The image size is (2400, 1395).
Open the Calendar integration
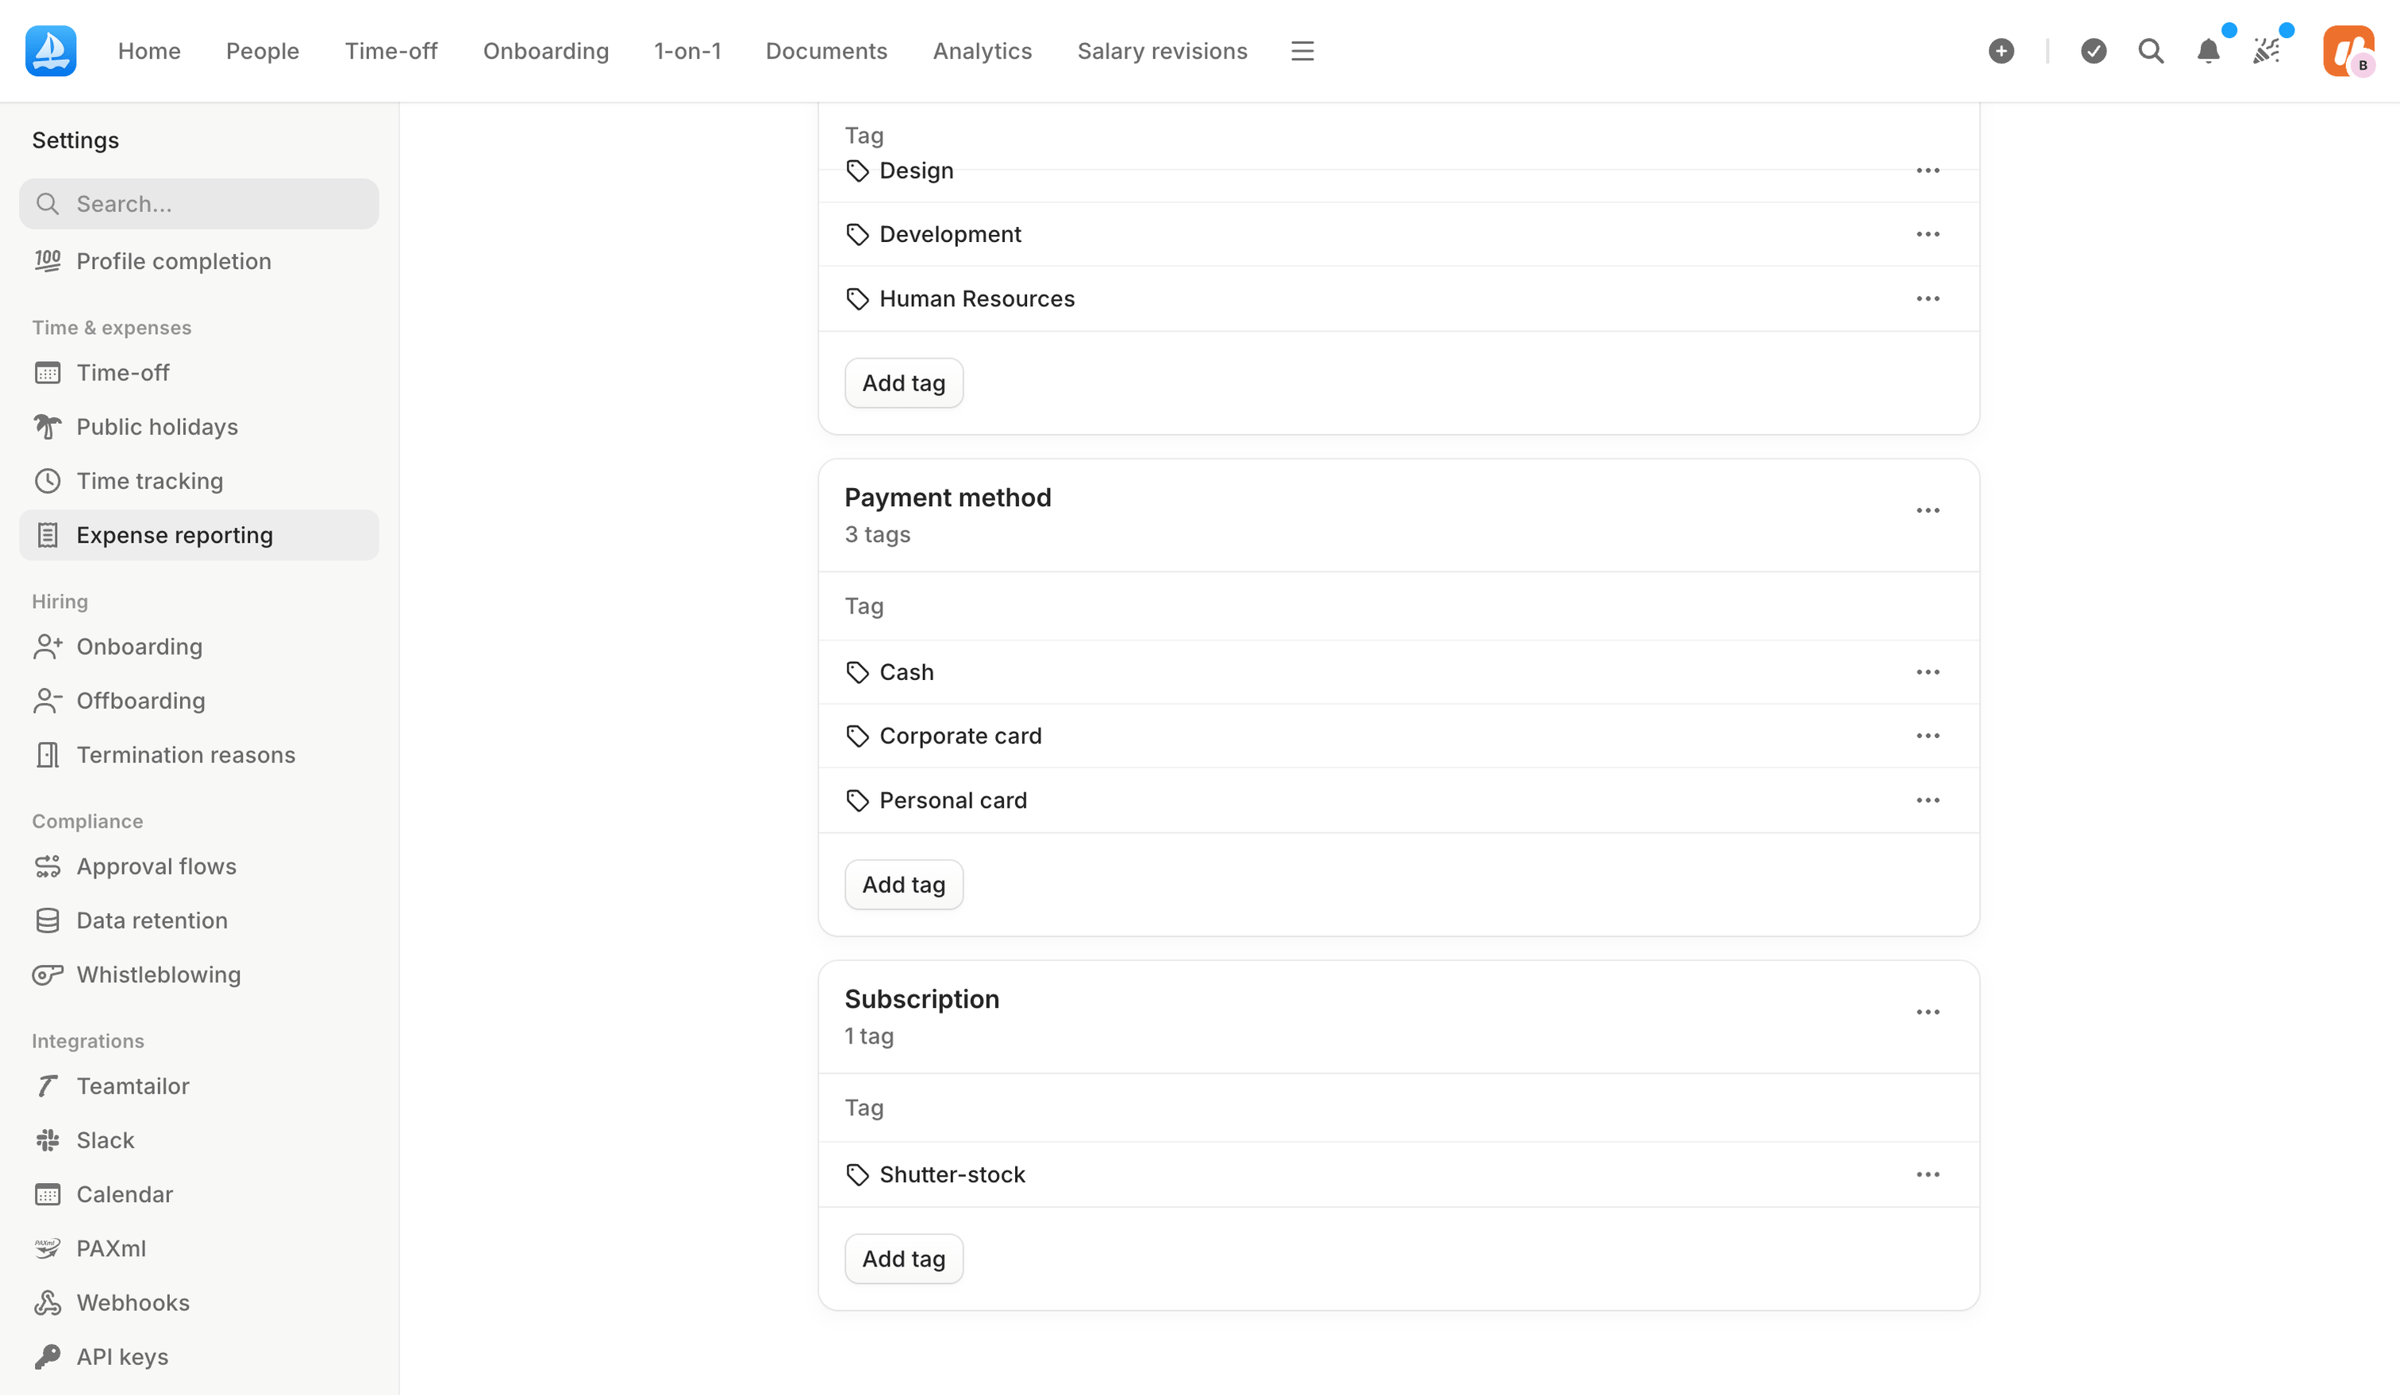[x=199, y=1195]
